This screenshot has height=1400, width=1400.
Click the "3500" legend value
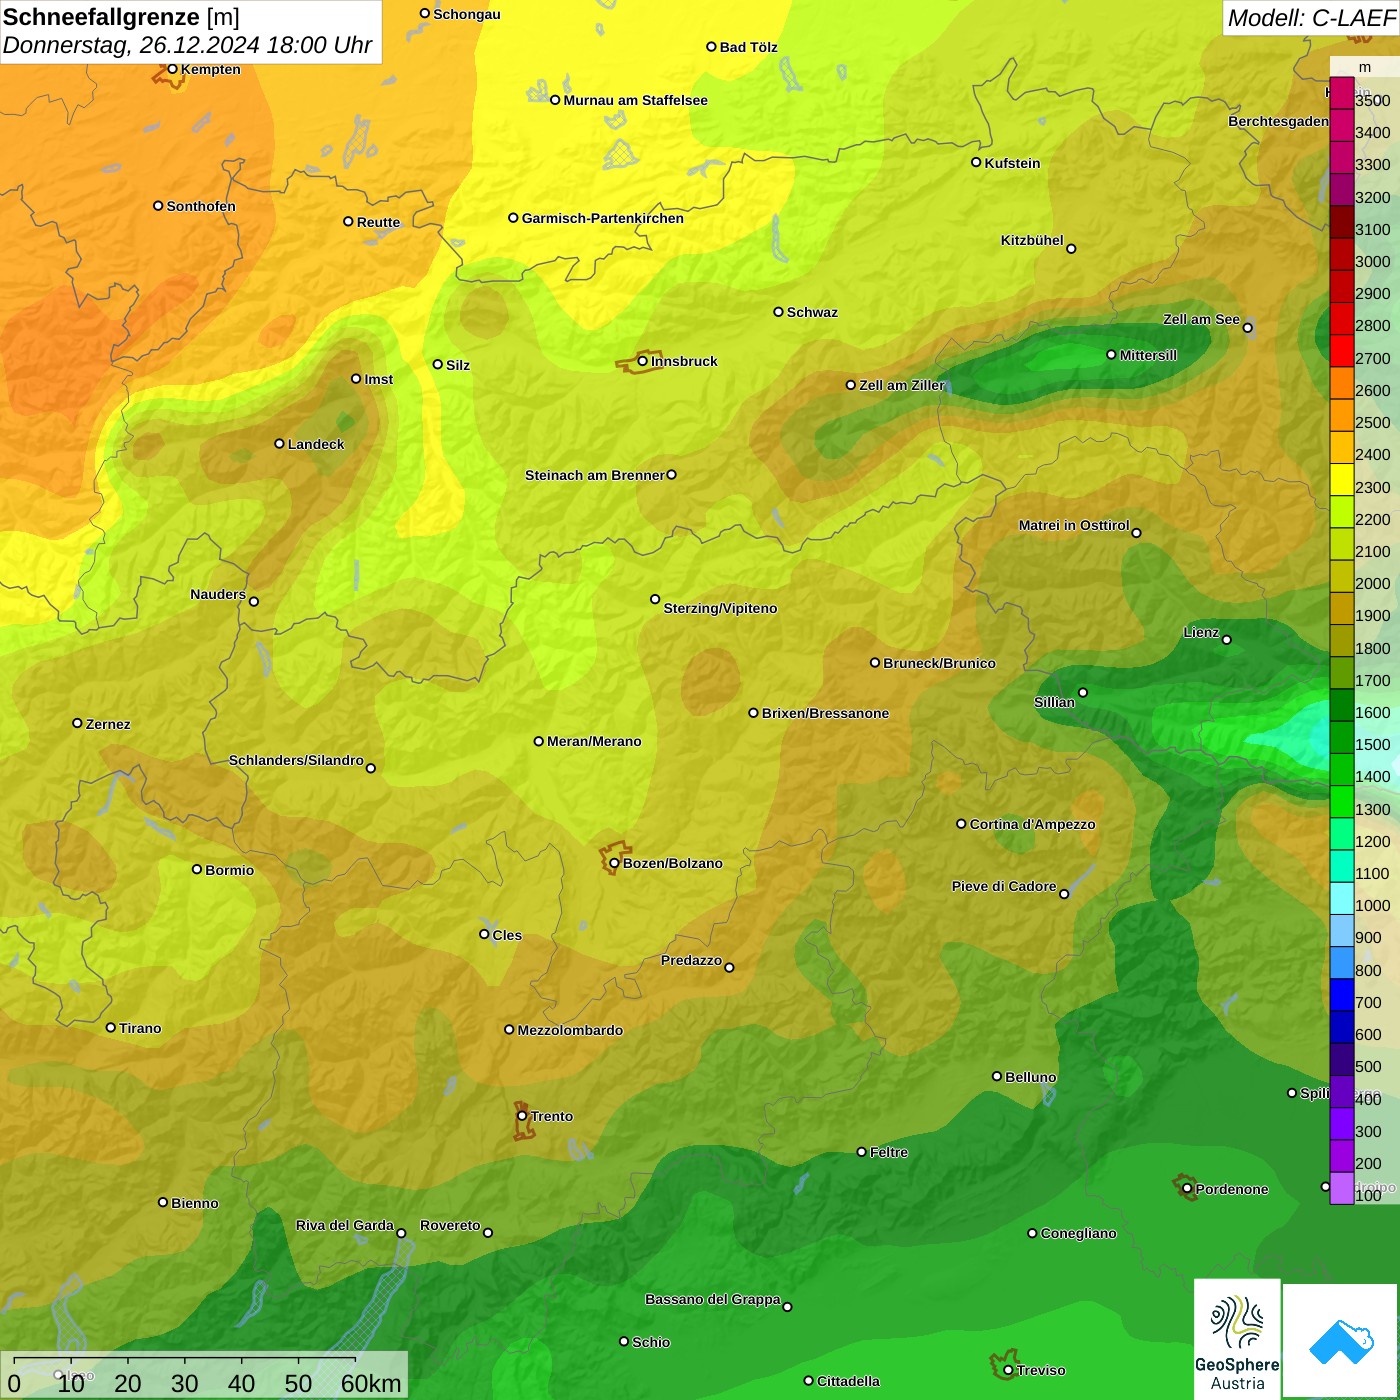pos(1373,101)
